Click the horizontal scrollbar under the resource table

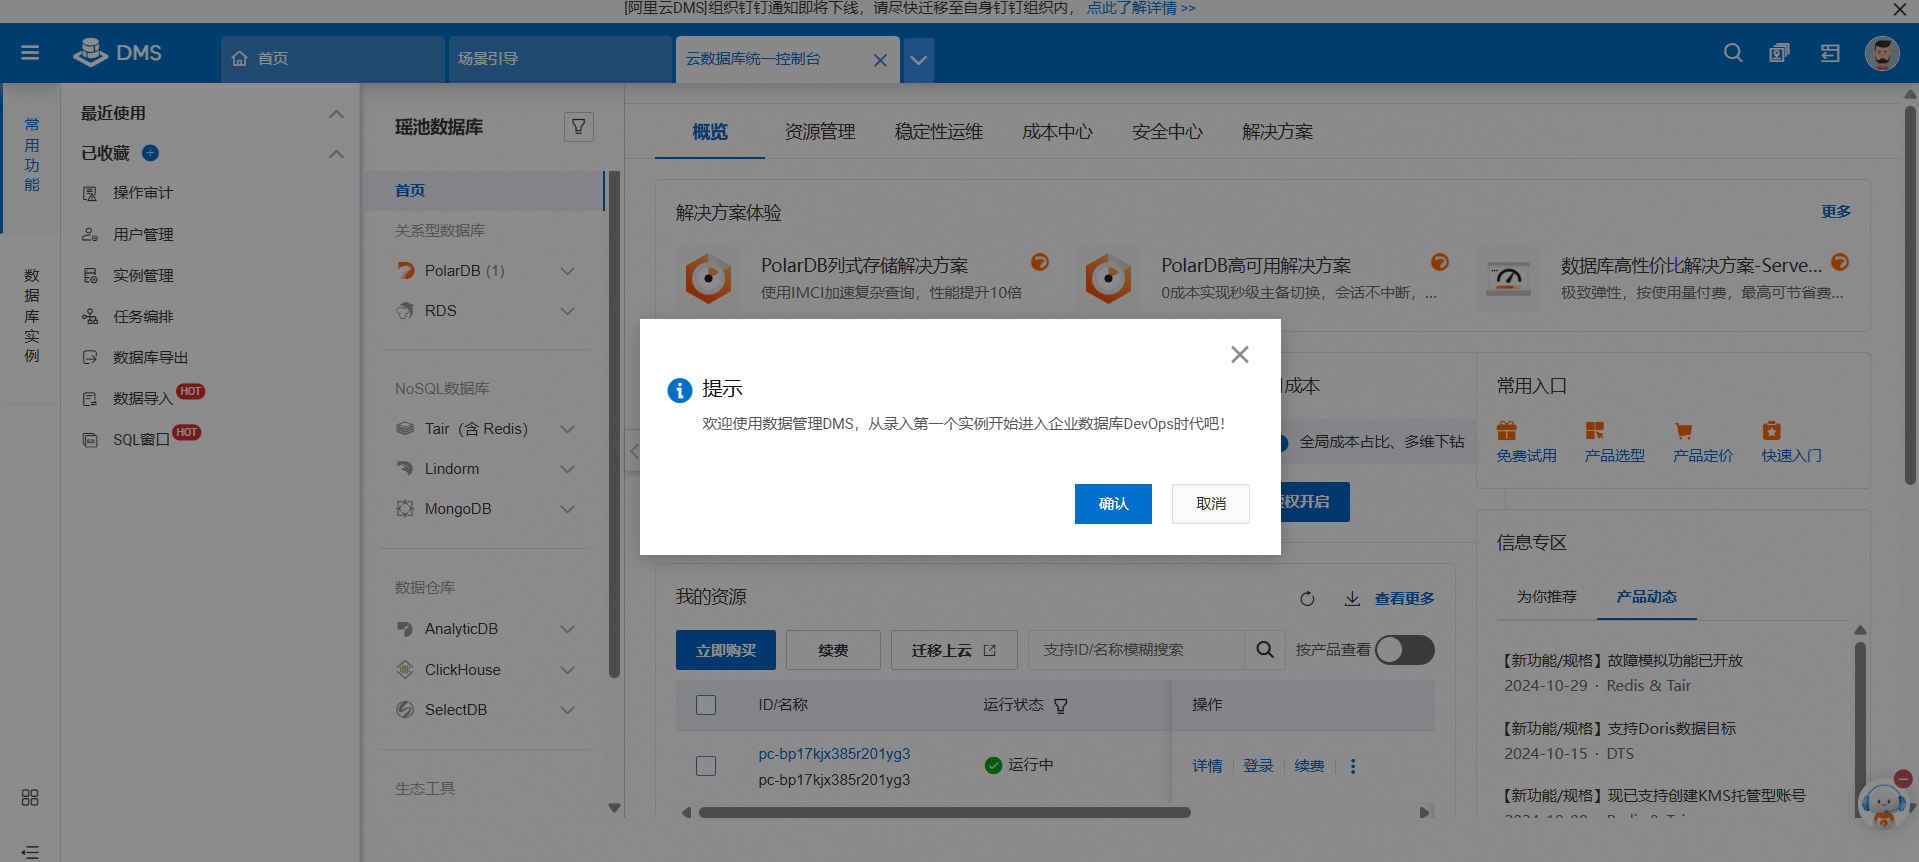945,812
